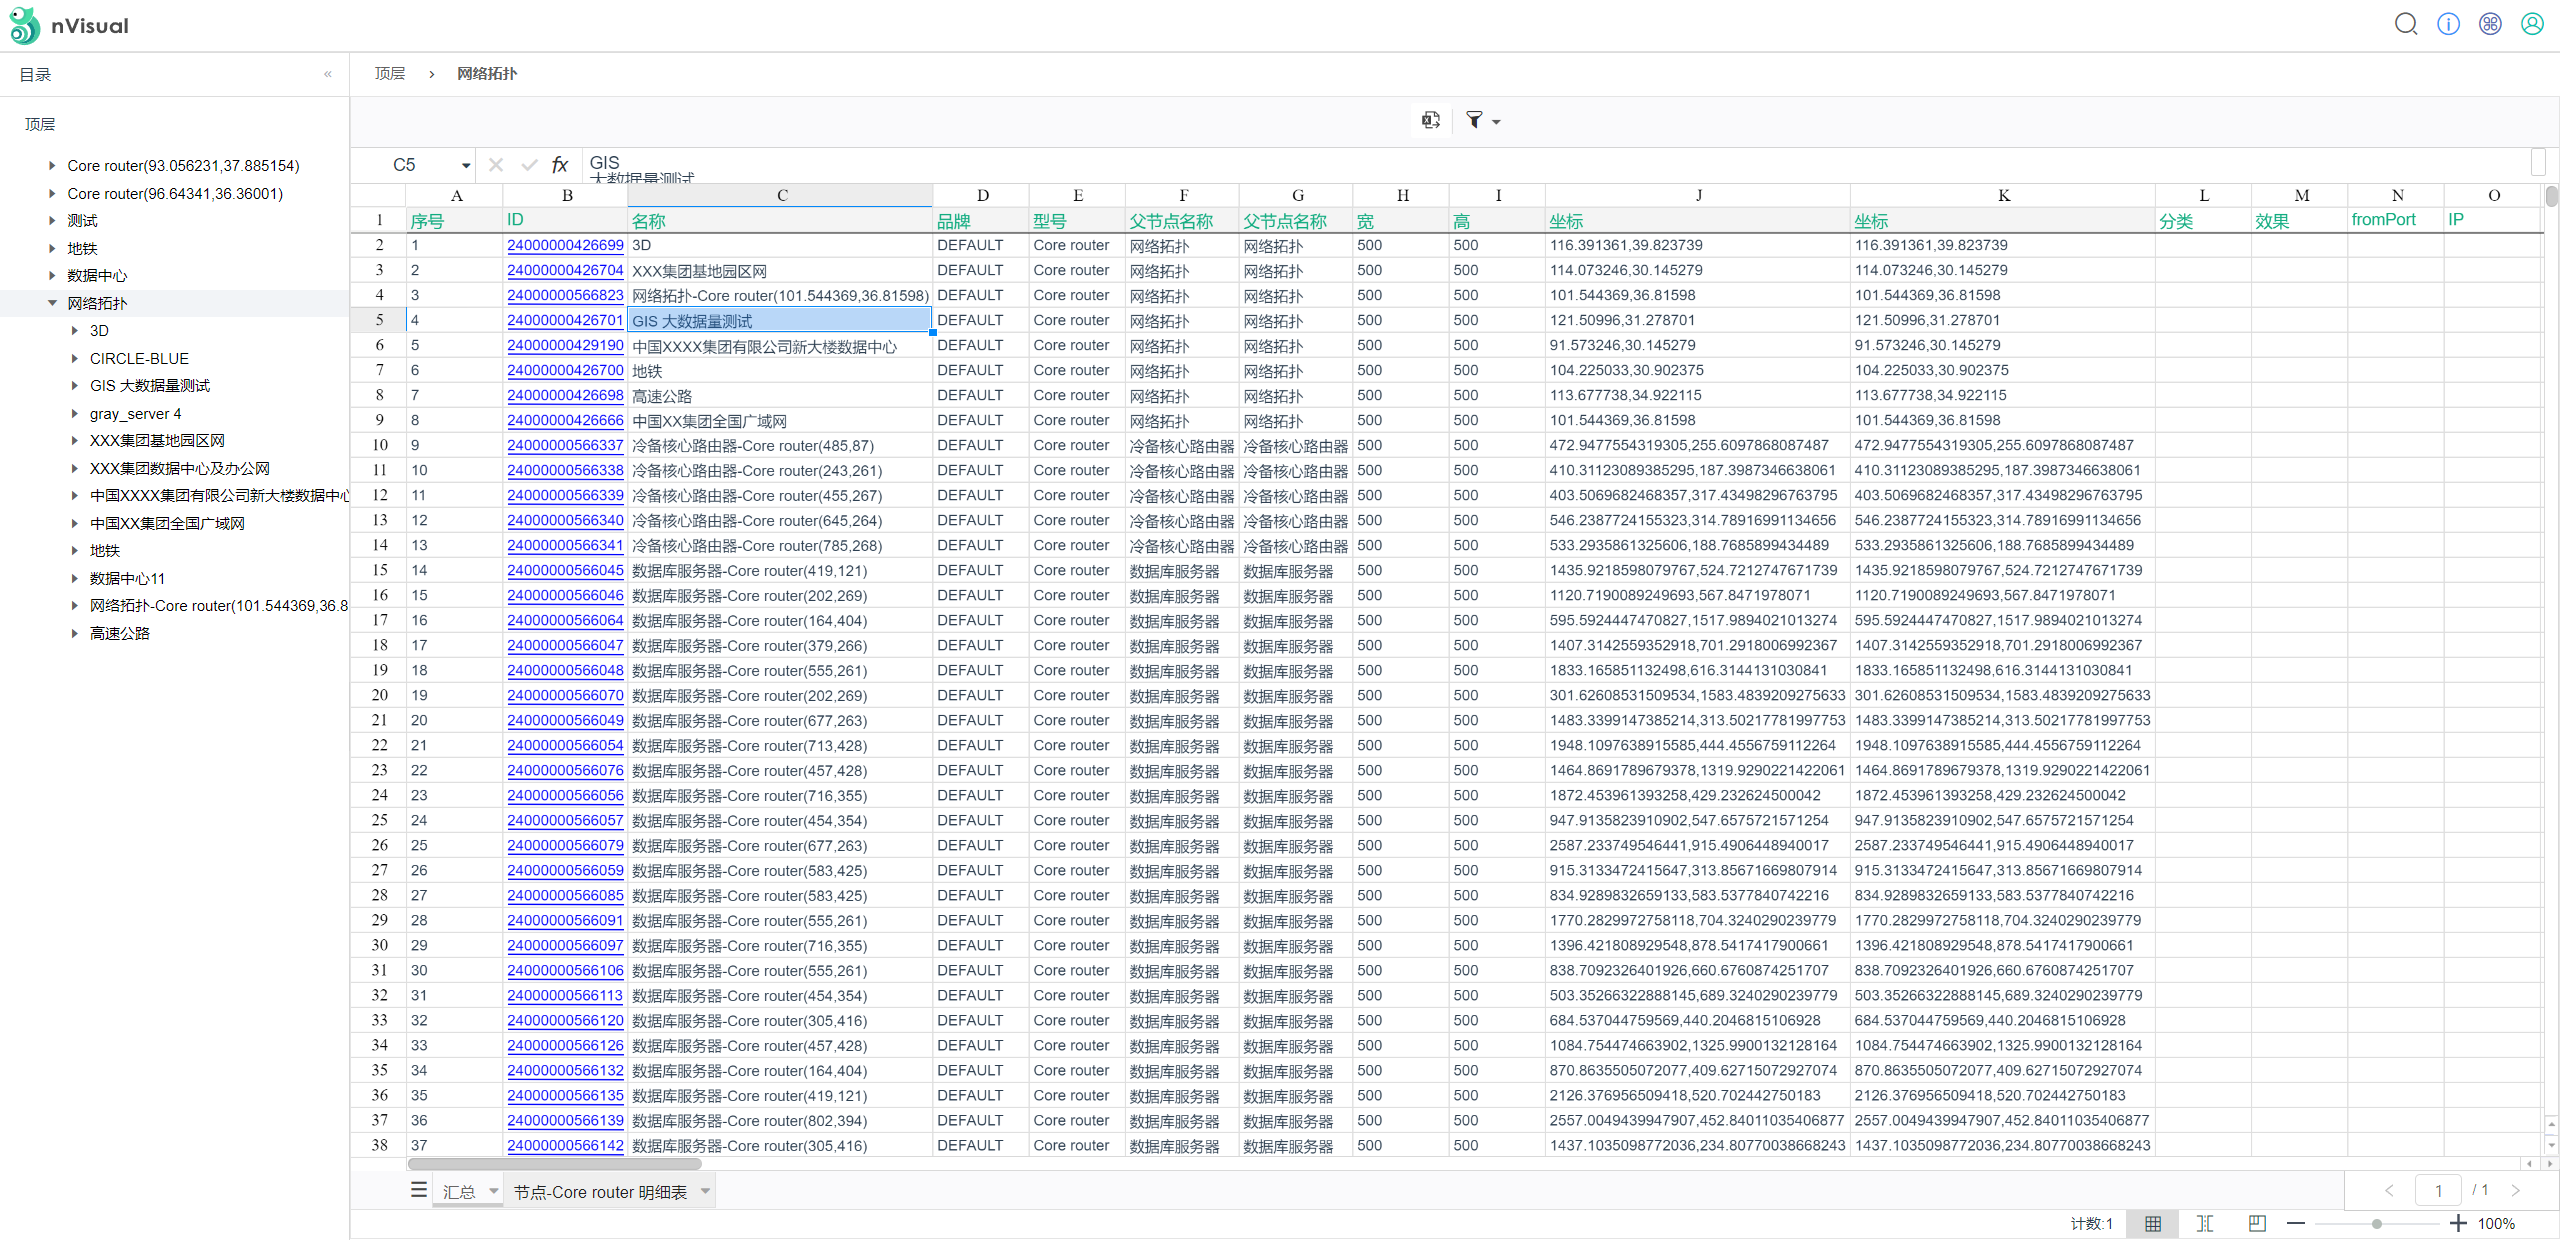Image resolution: width=2560 pixels, height=1240 pixels.
Task: Switch to normal grid view mode
Action: tap(2153, 1223)
